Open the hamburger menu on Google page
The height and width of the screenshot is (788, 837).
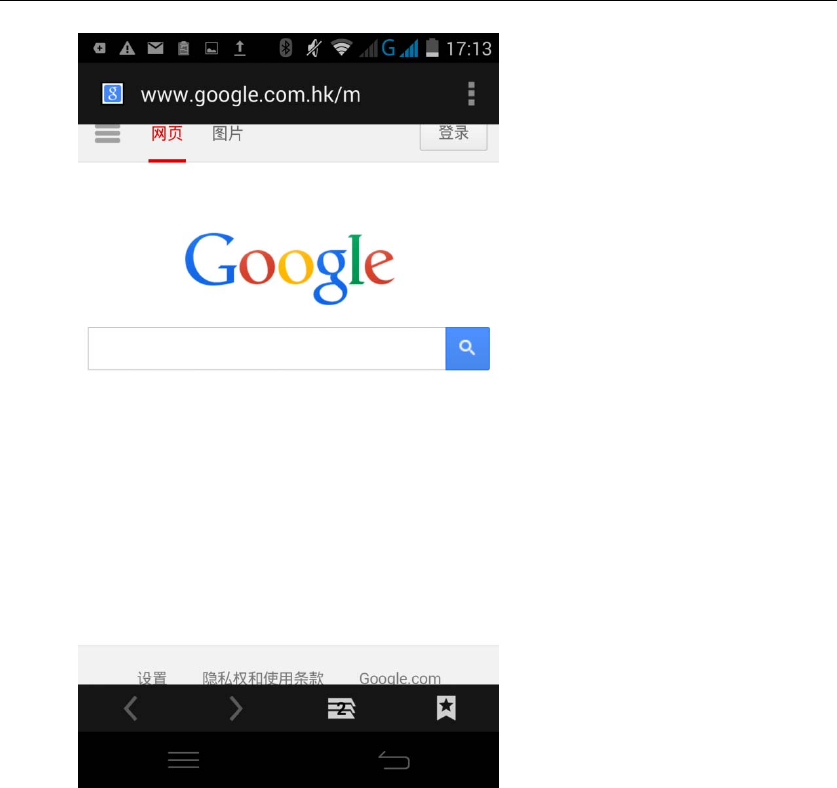[x=107, y=133]
